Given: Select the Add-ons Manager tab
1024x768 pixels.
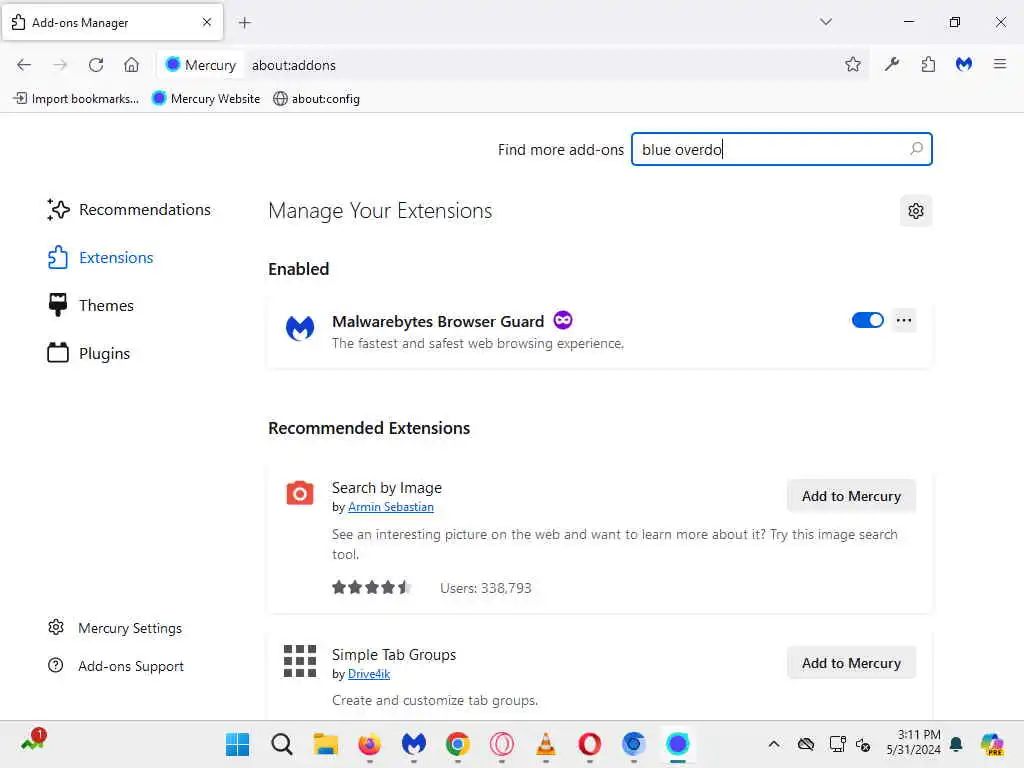Looking at the screenshot, I should pyautogui.click(x=112, y=22).
